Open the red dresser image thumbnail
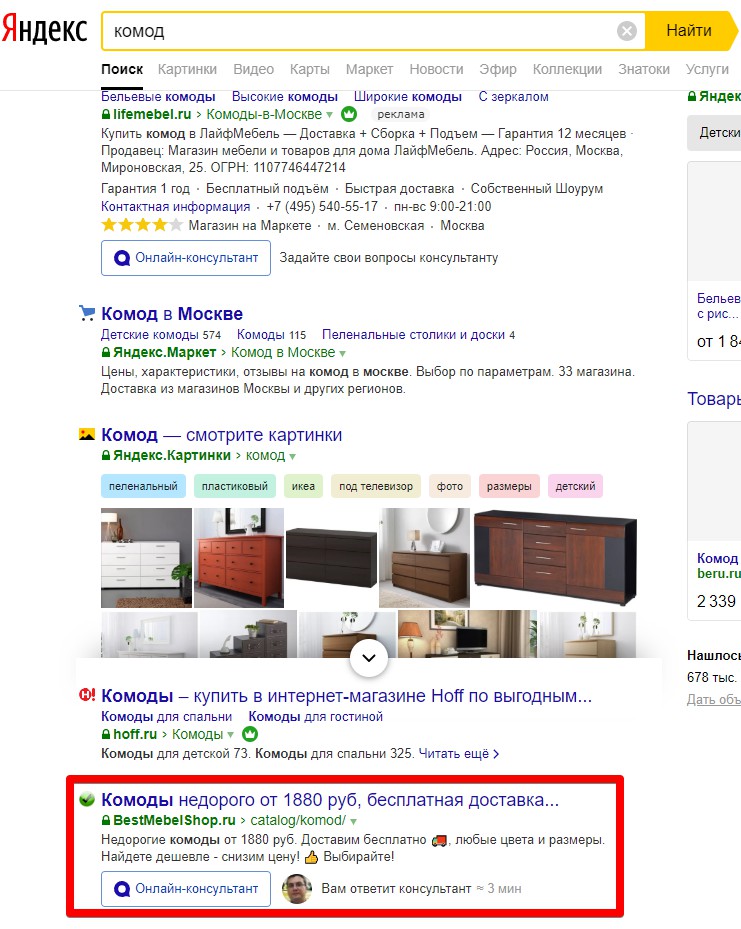 (x=239, y=558)
